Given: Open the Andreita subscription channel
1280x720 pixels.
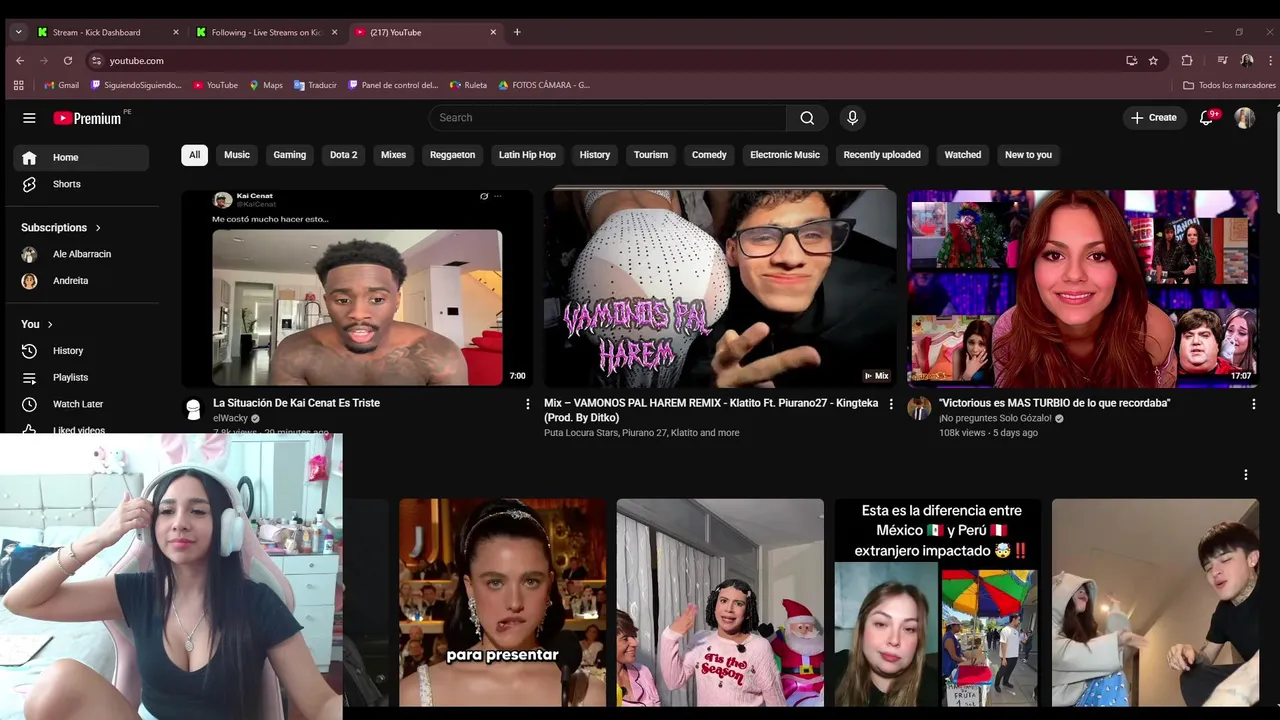Looking at the screenshot, I should (81, 281).
